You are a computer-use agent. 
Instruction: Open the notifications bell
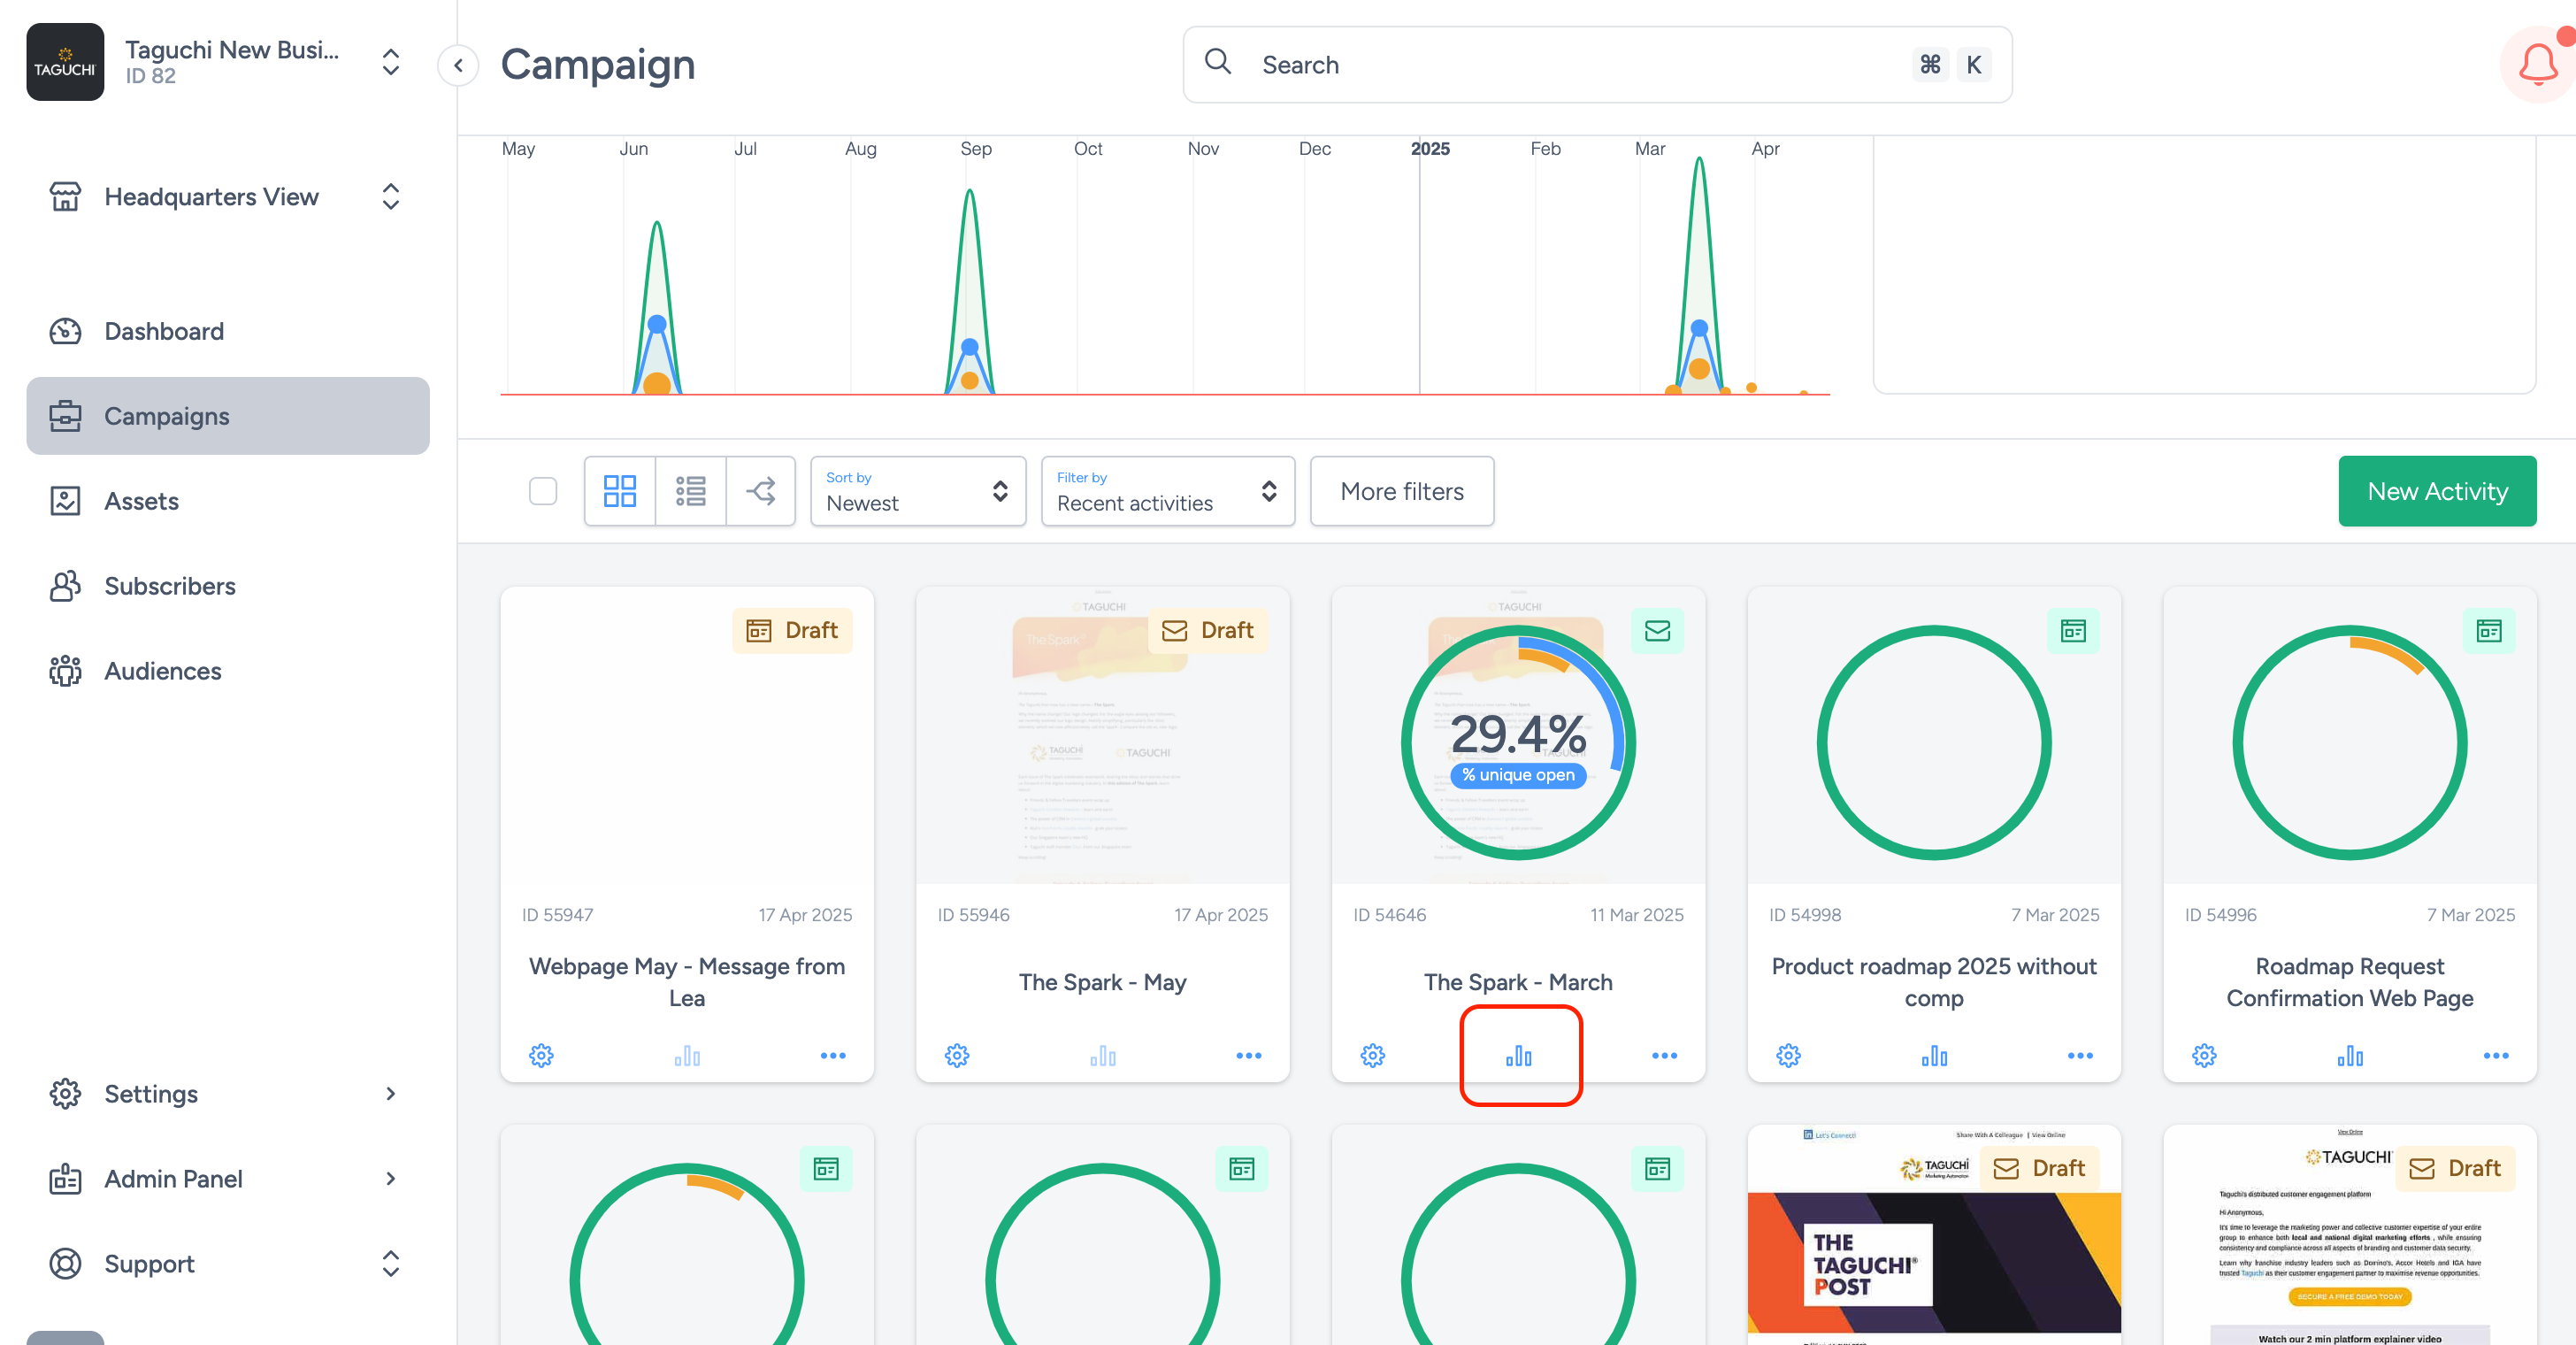coord(2536,65)
